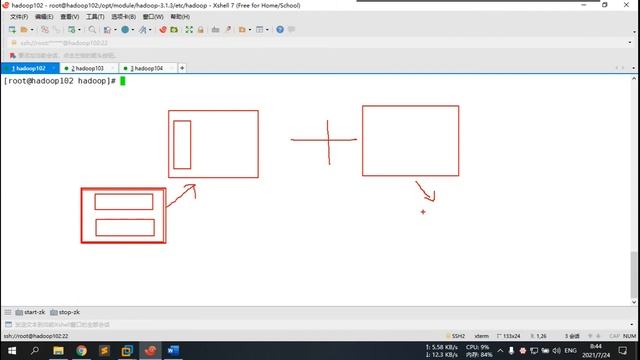The width and height of the screenshot is (640, 360).
Task: Click the New Session toolbar icon
Action: click(x=12, y=29)
